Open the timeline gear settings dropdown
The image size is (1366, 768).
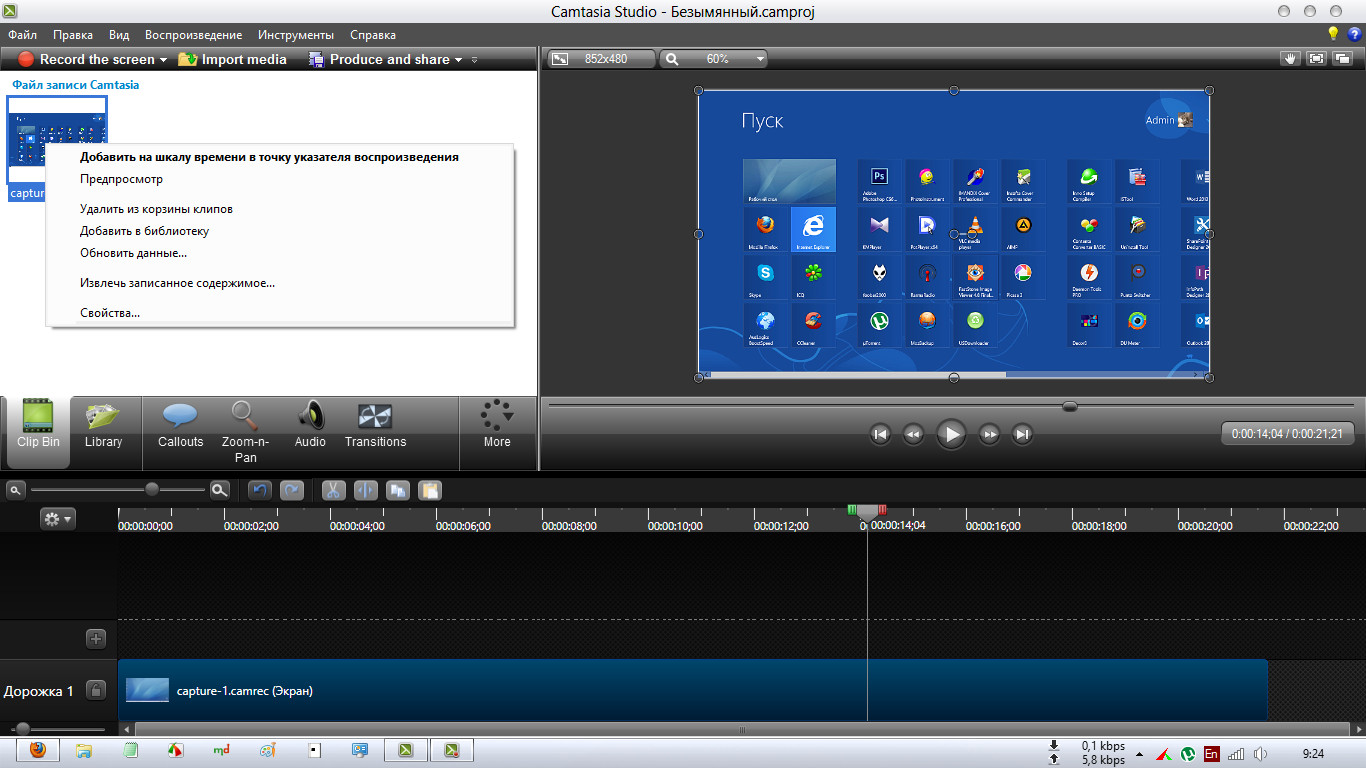57,518
